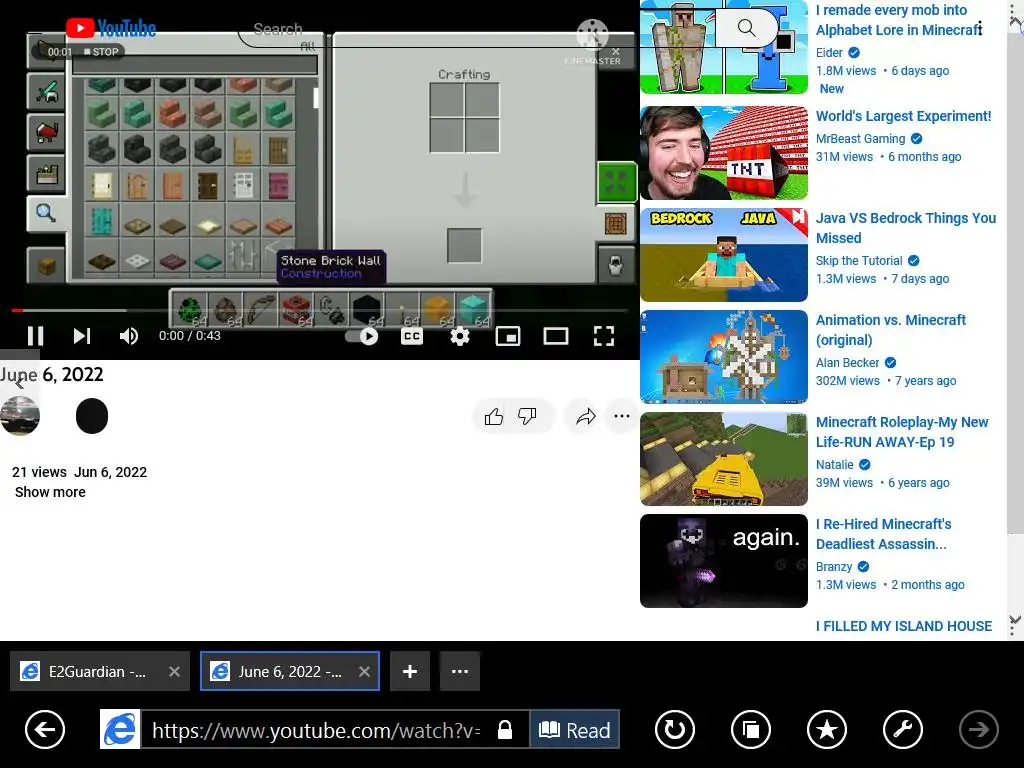
Task: Click Internet Explorer site icon in address bar
Action: [x=120, y=729]
